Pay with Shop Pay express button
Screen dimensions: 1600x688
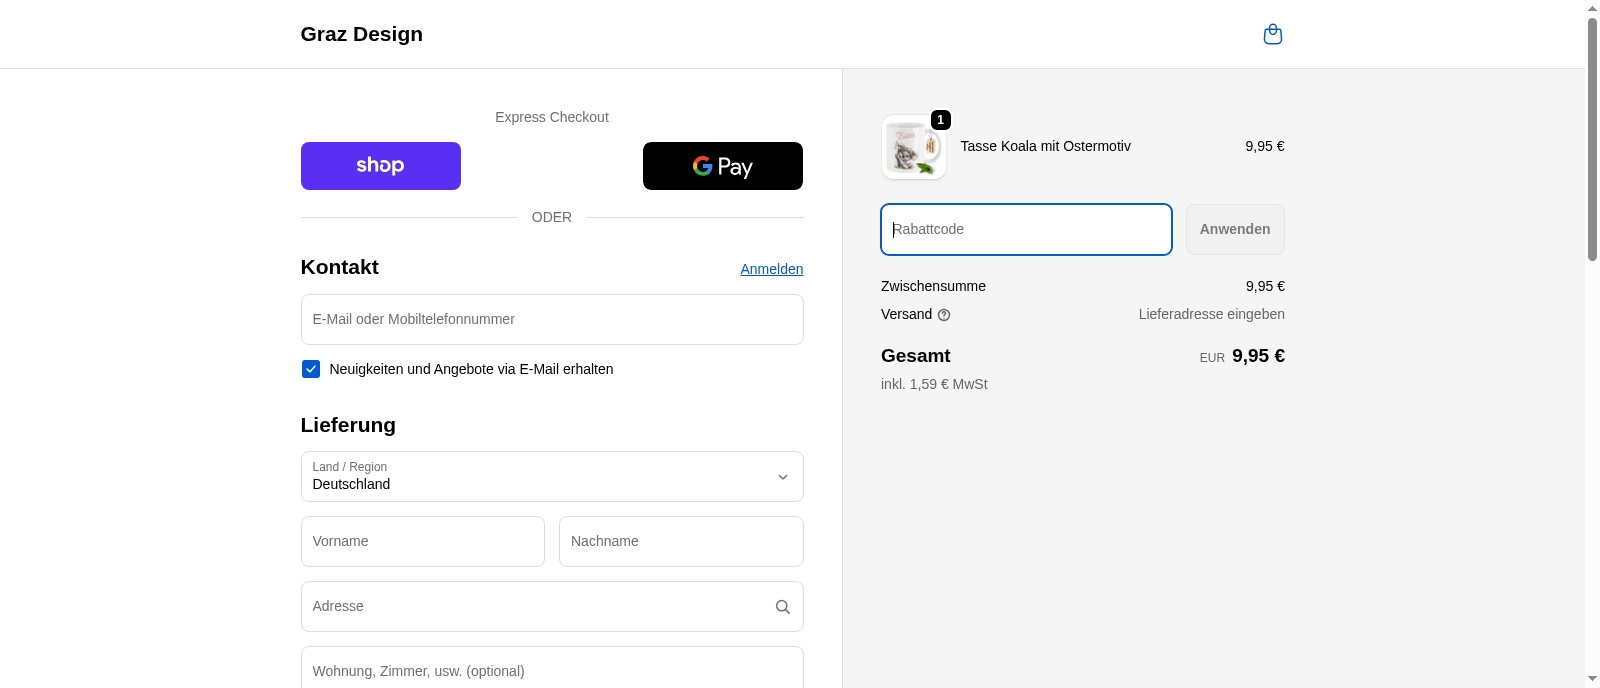pyautogui.click(x=380, y=166)
